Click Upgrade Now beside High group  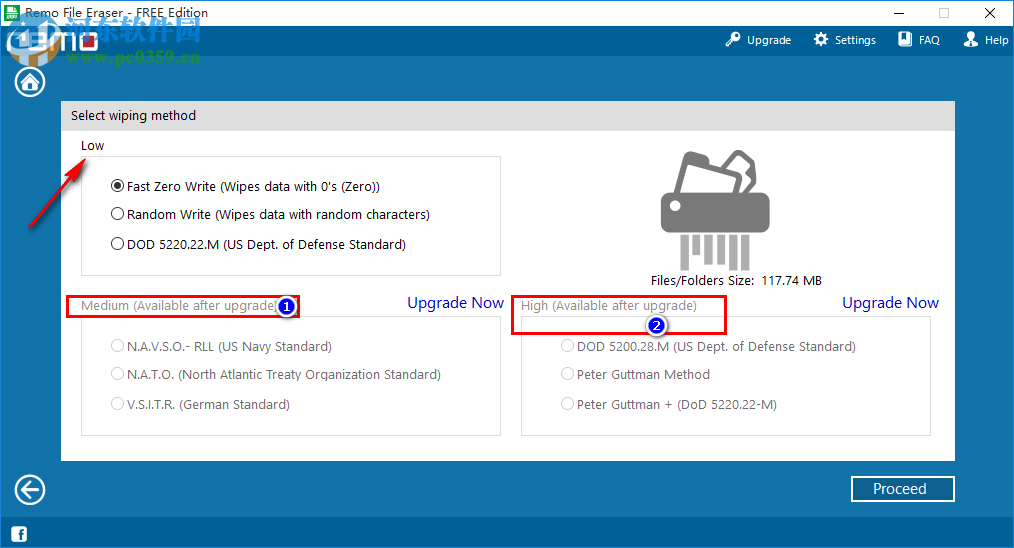(890, 303)
